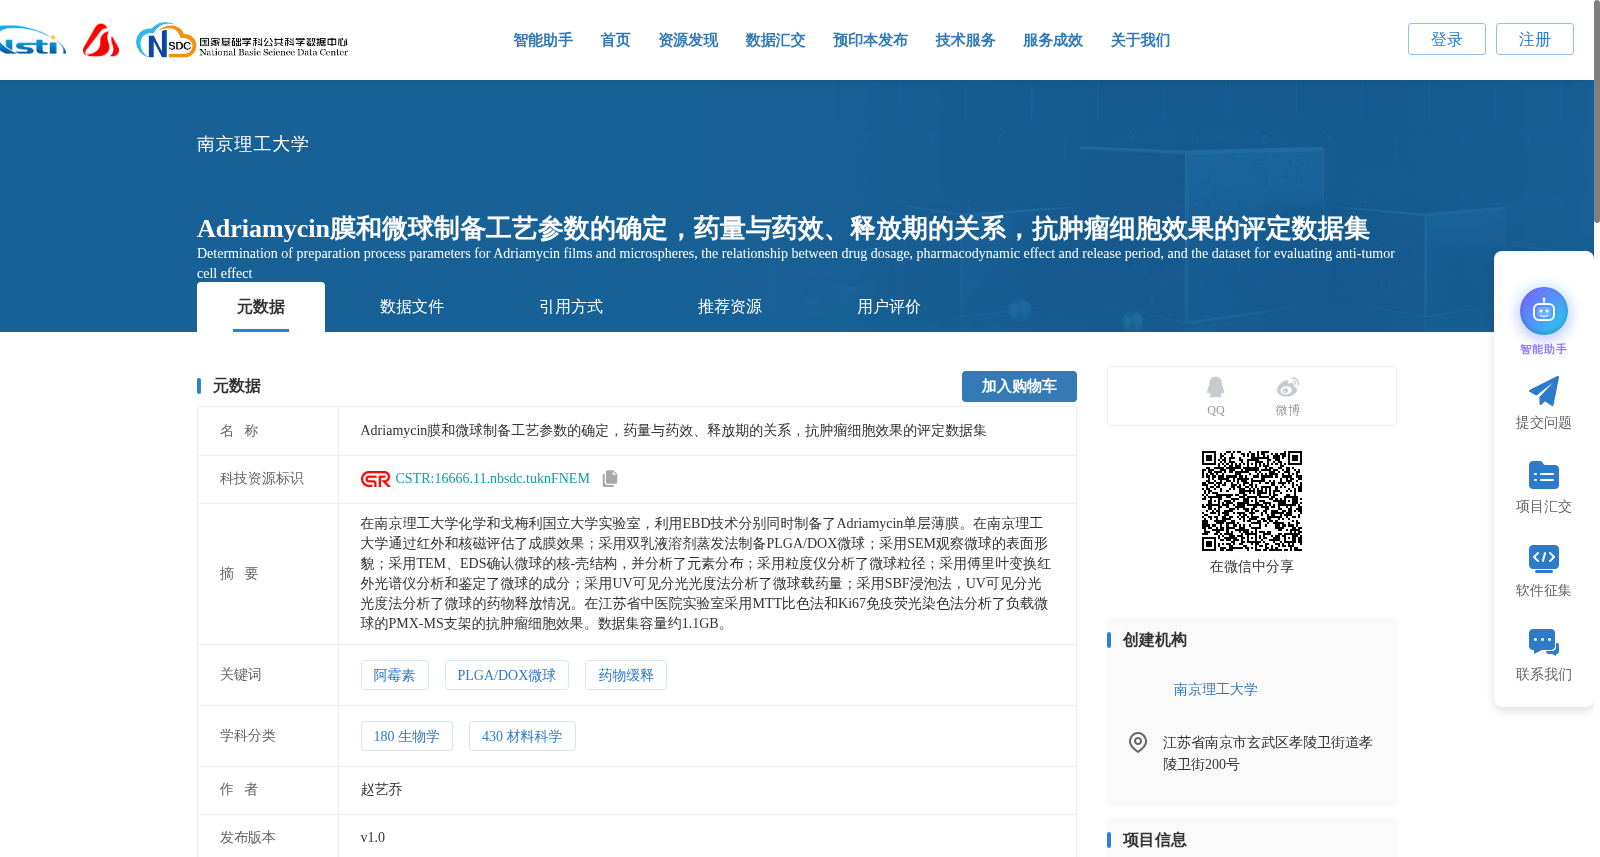Click the 阿霉素 keyword tag
This screenshot has width=1600, height=857.
[394, 675]
